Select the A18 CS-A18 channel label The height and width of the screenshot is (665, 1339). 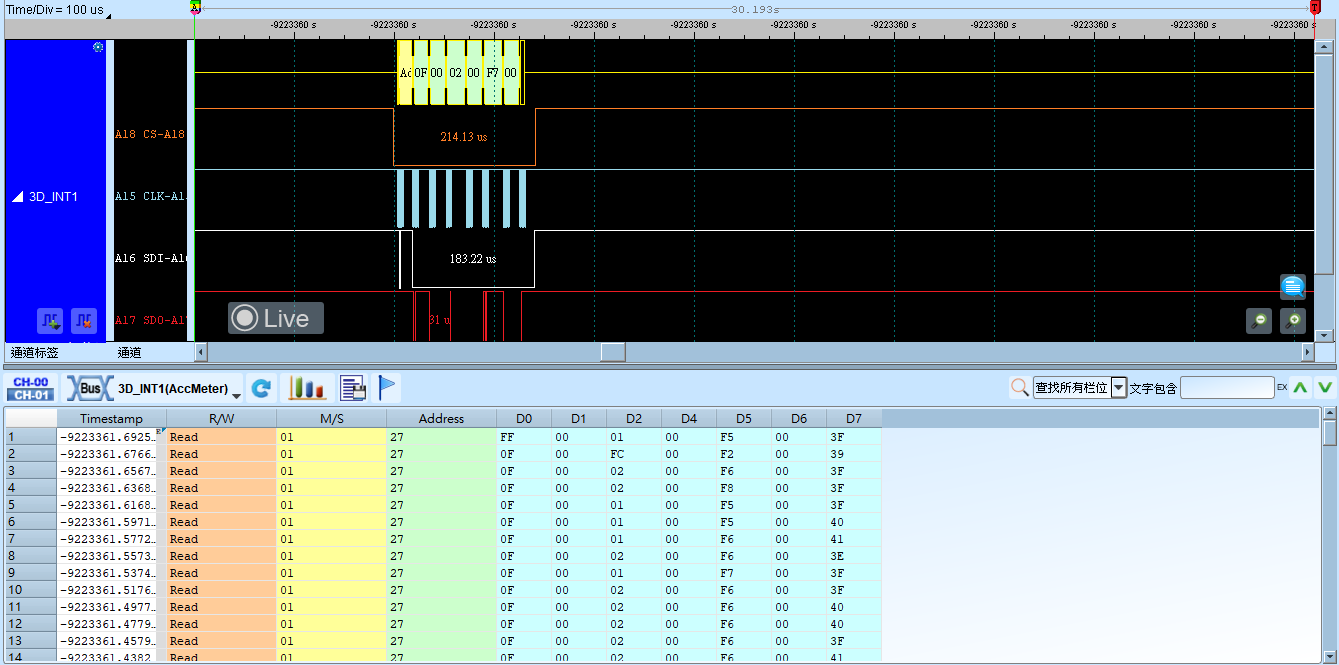click(150, 134)
